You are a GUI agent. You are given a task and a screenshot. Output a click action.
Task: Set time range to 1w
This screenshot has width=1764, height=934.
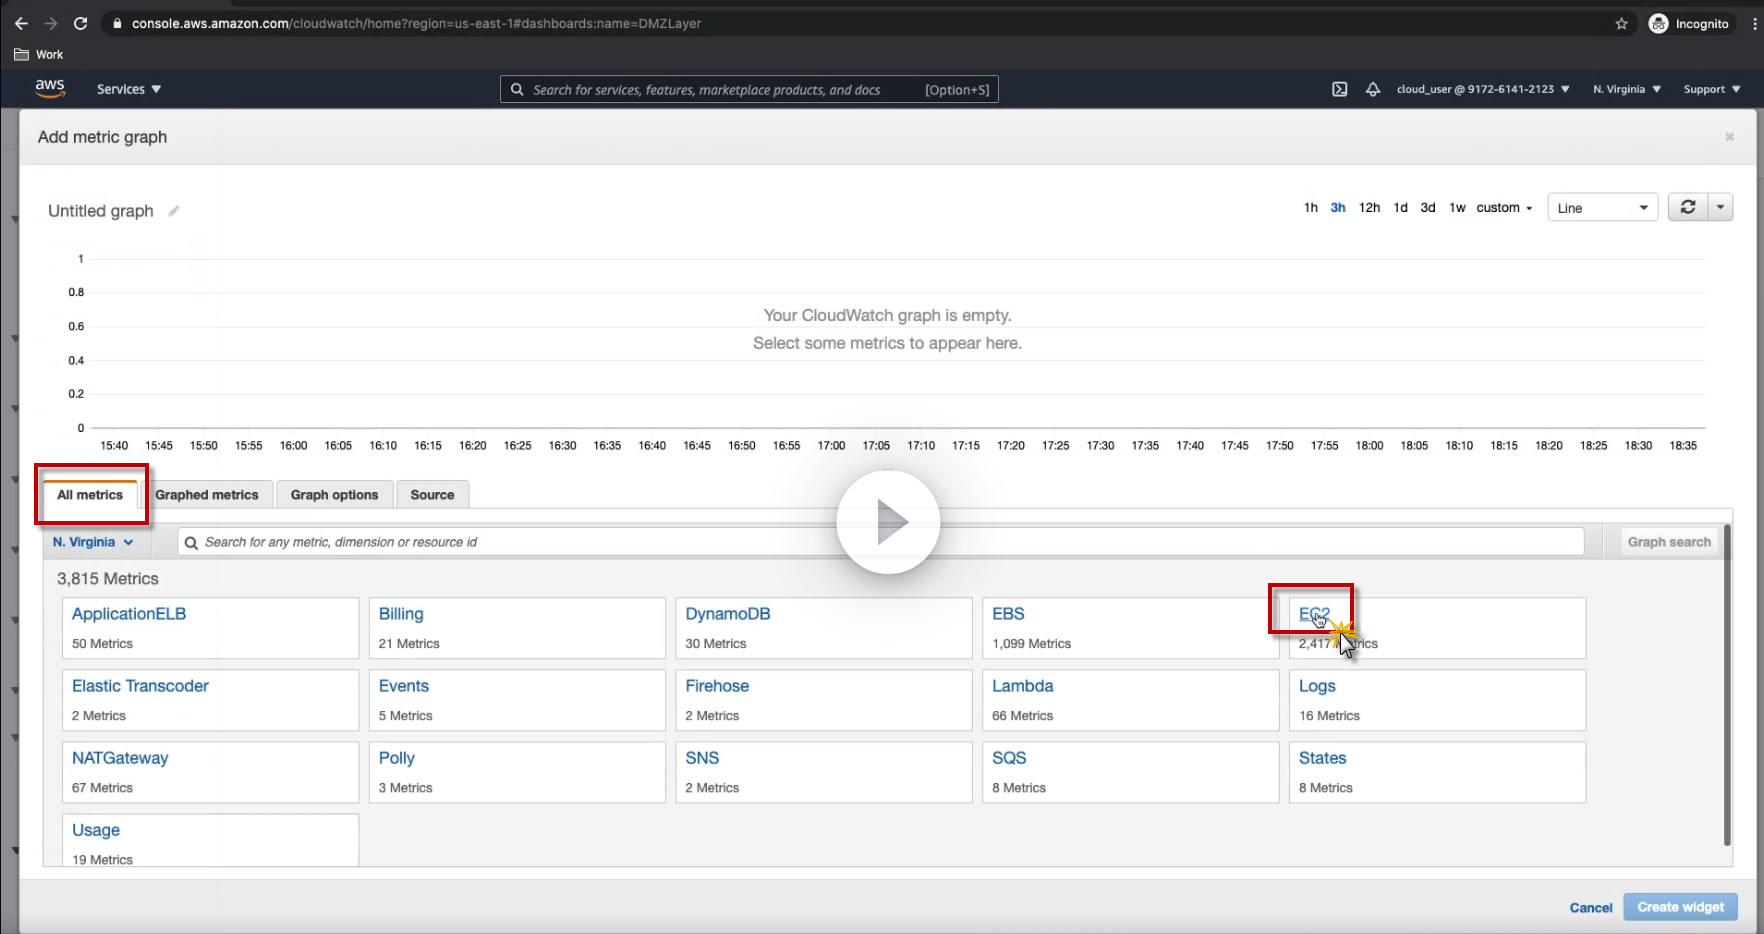pyautogui.click(x=1457, y=208)
